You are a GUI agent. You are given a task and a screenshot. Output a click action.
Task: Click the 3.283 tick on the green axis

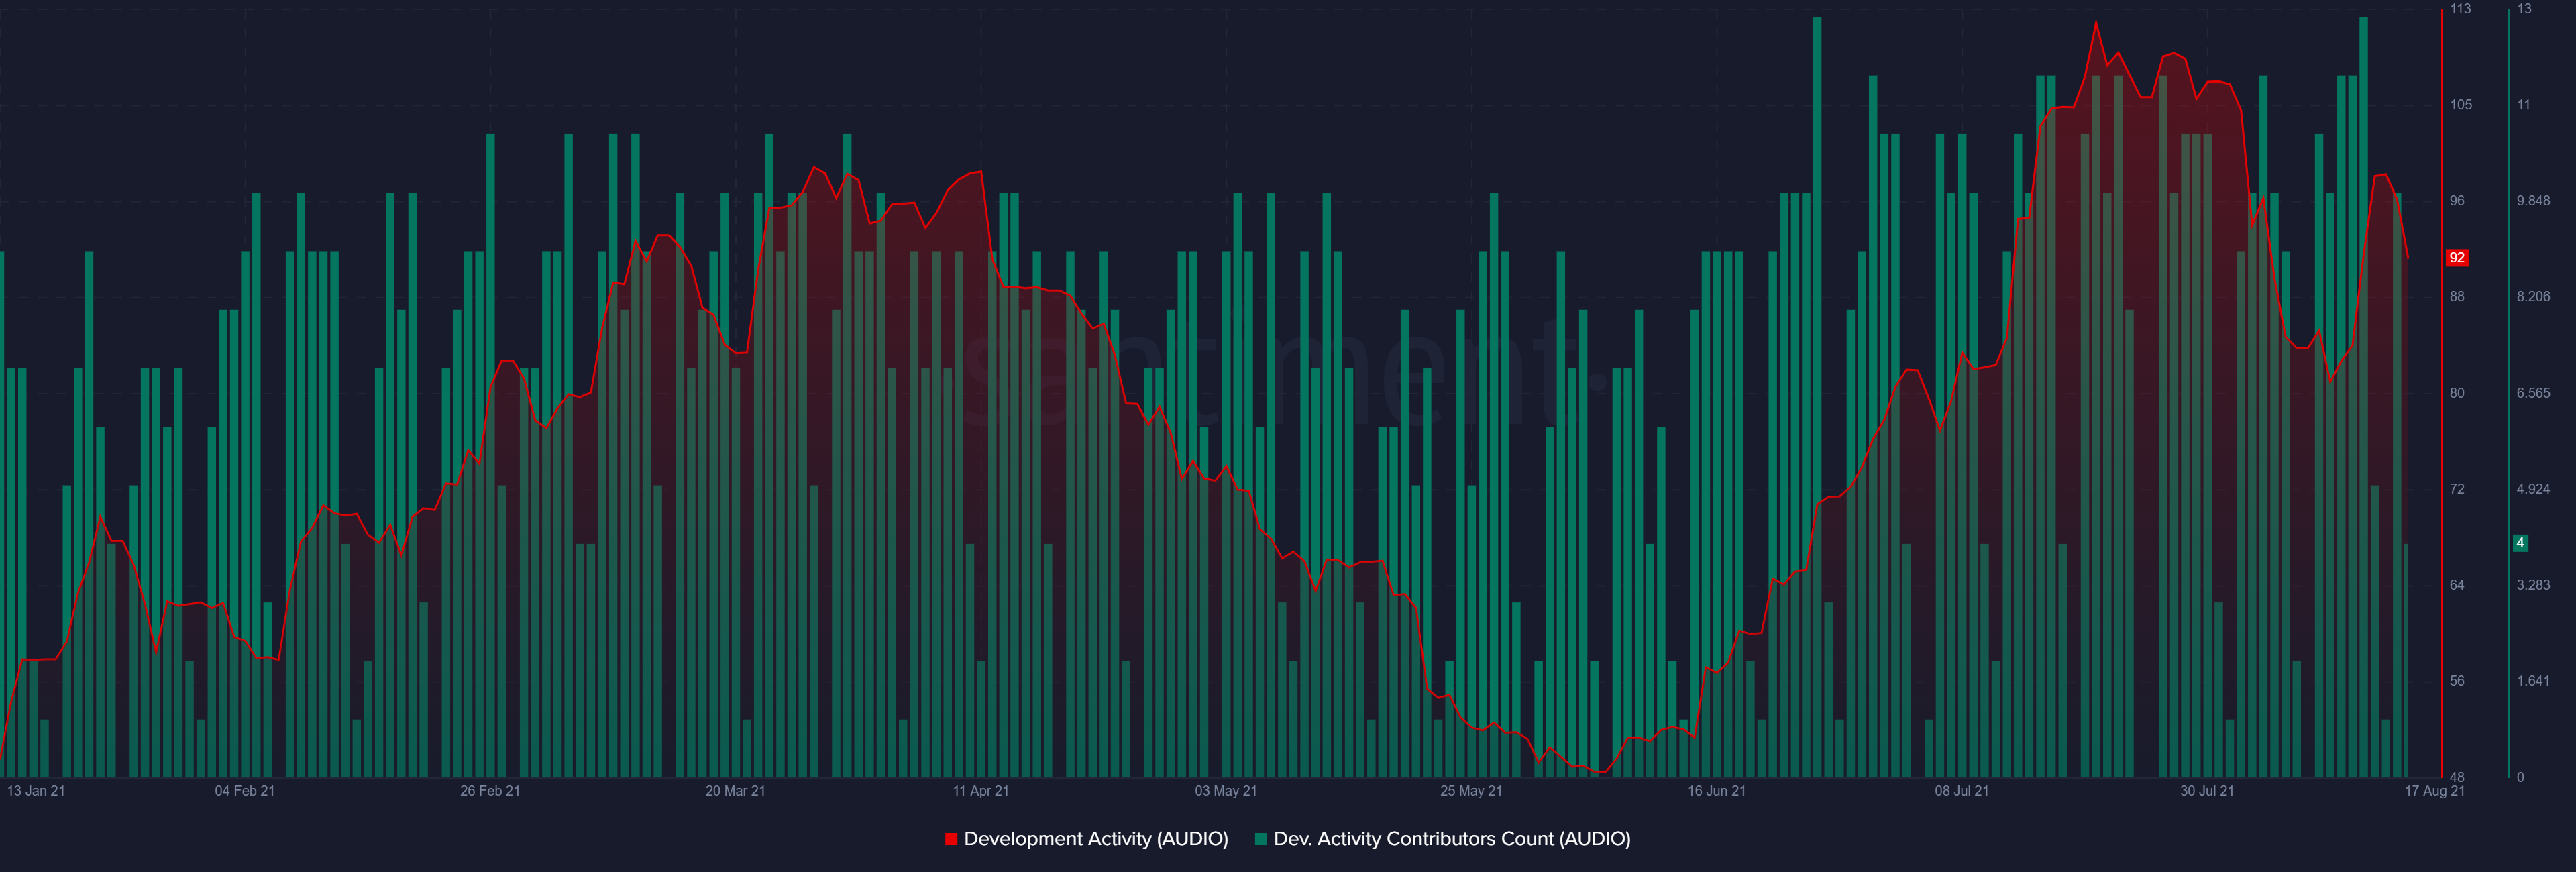tap(2533, 585)
